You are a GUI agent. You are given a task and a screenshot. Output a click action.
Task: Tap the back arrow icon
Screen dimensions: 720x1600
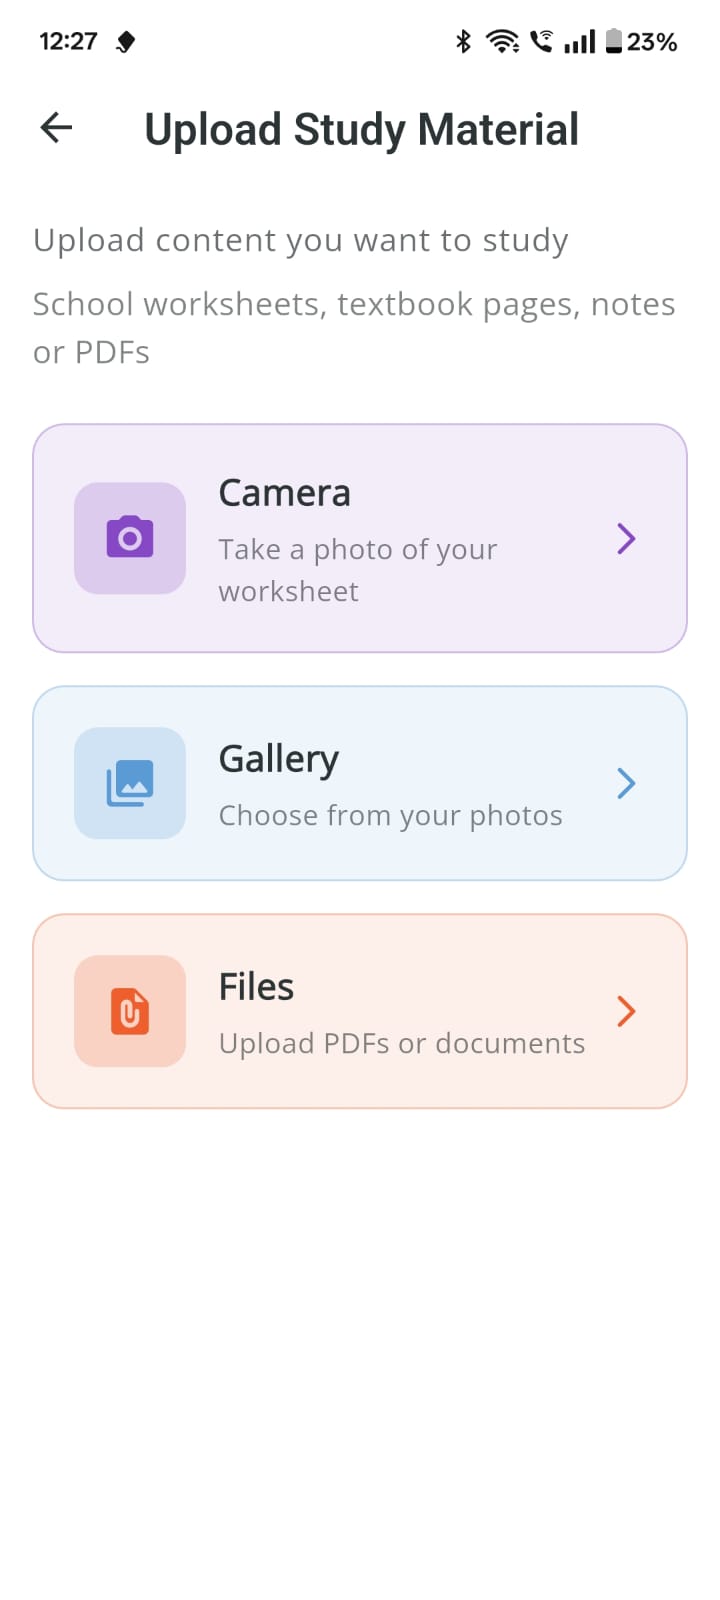[x=55, y=128]
